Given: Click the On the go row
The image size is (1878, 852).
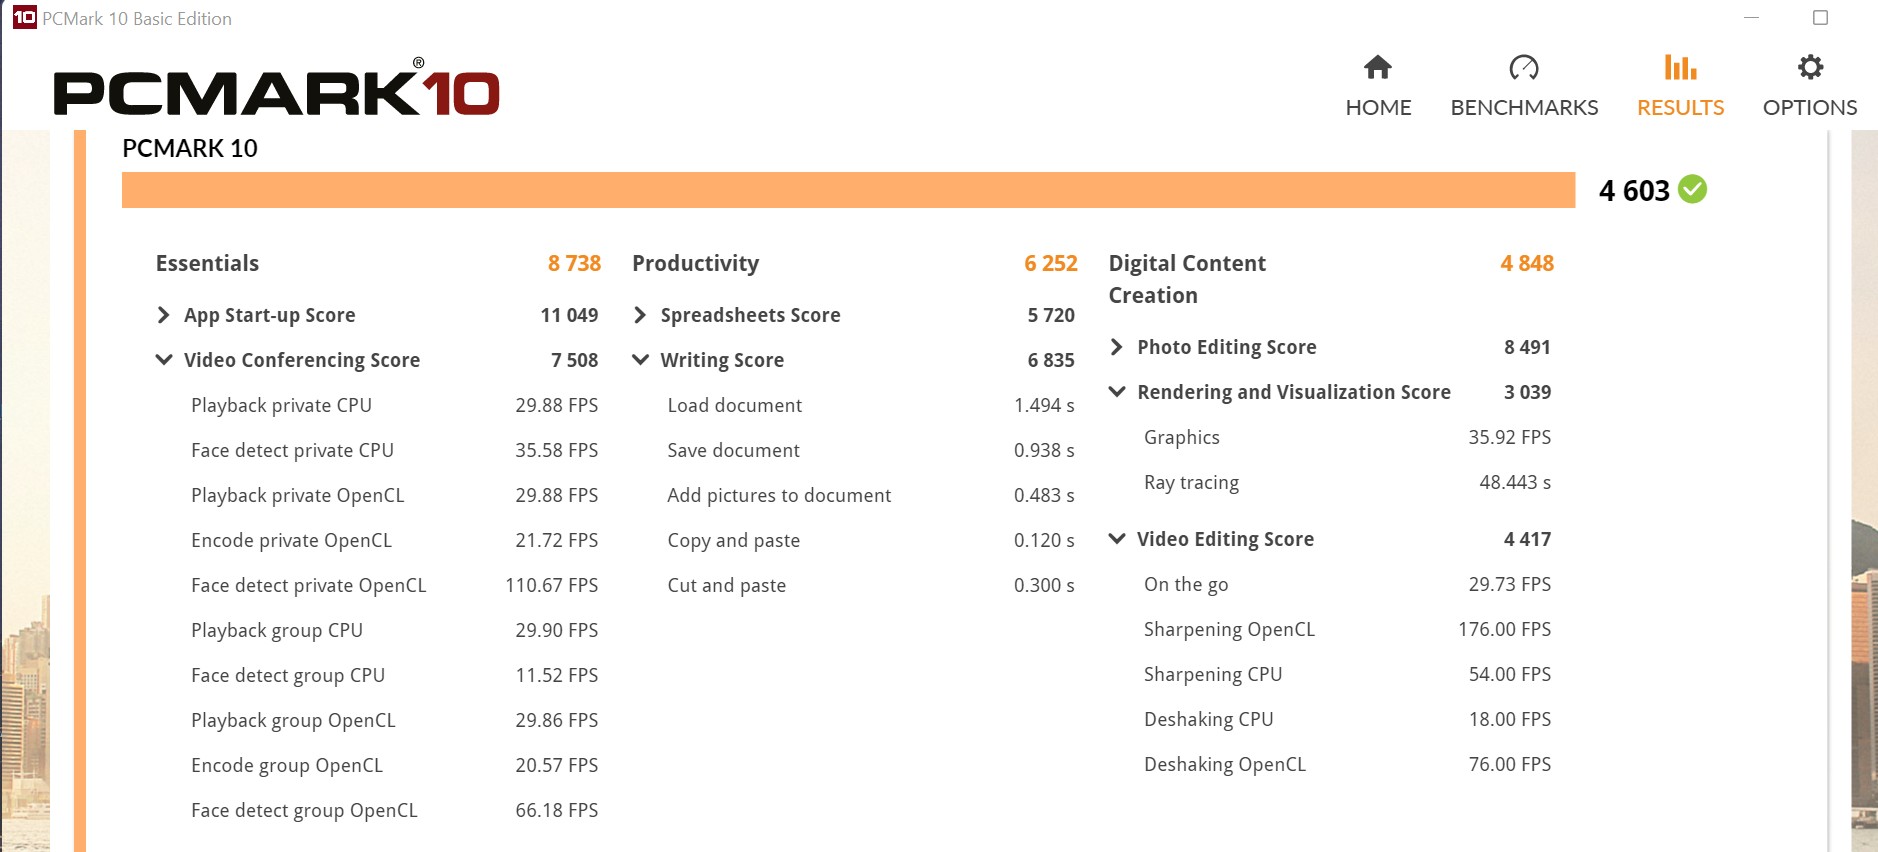Looking at the screenshot, I should tap(1348, 584).
